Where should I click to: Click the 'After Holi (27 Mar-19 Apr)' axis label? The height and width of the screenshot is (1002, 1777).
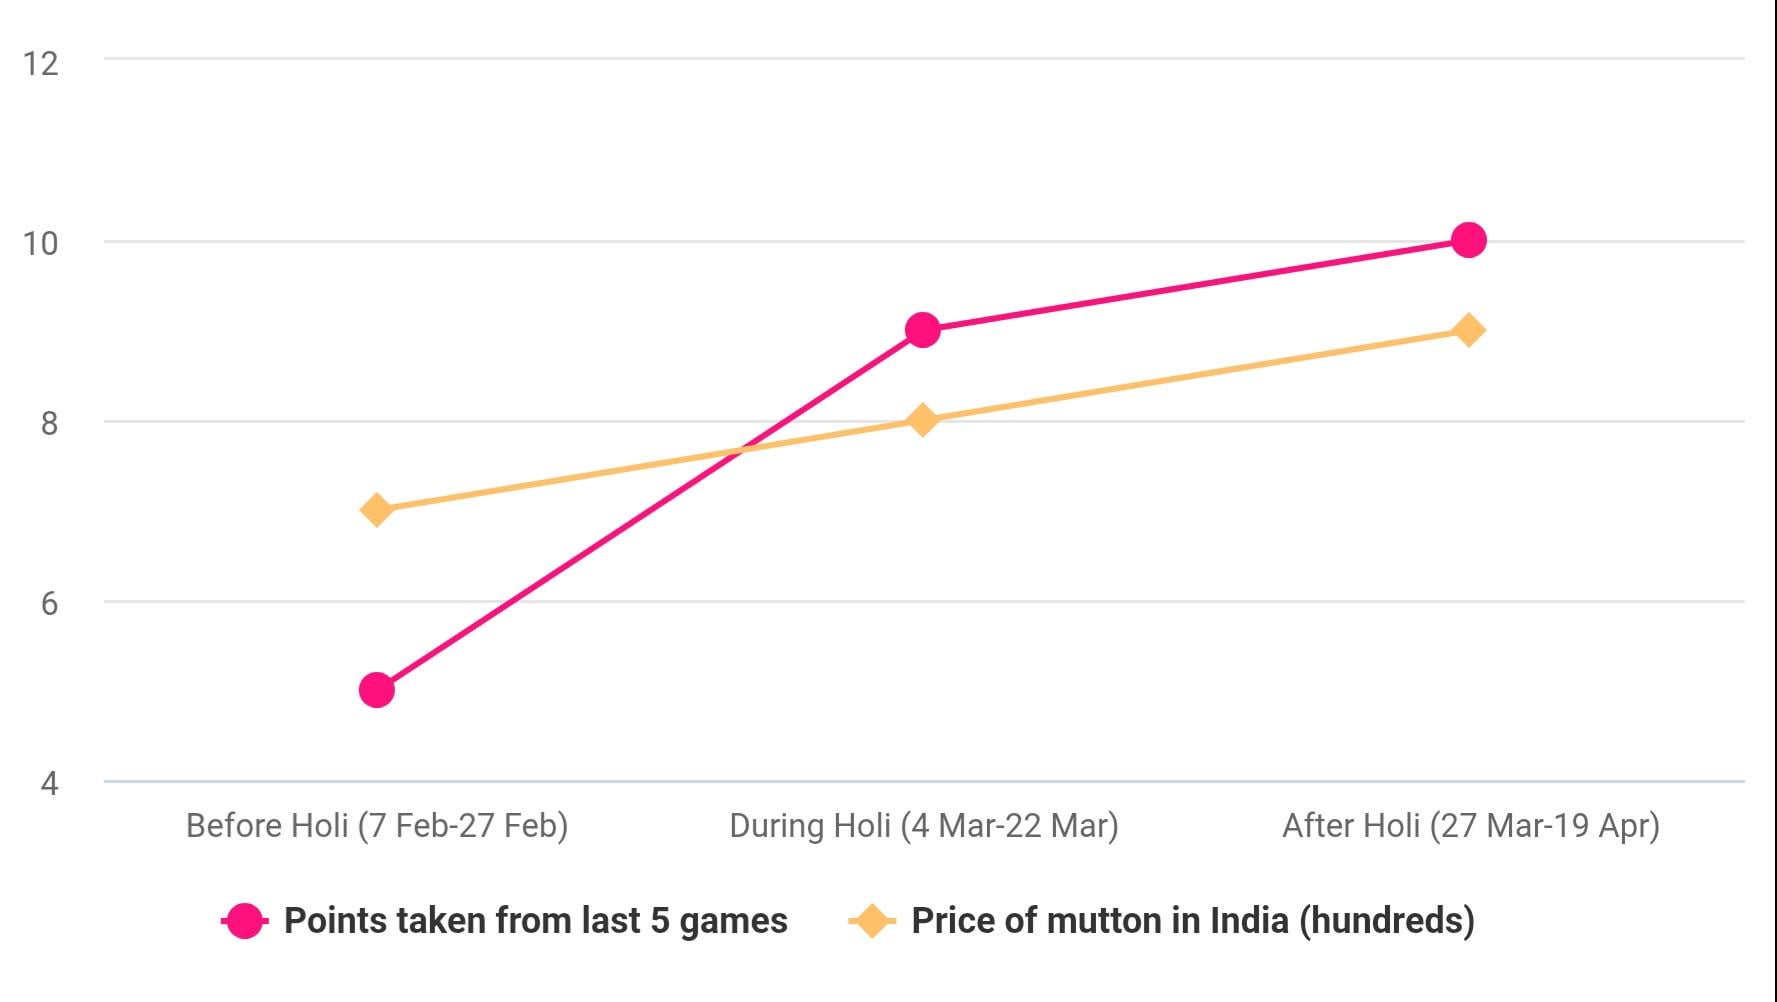coord(1470,826)
